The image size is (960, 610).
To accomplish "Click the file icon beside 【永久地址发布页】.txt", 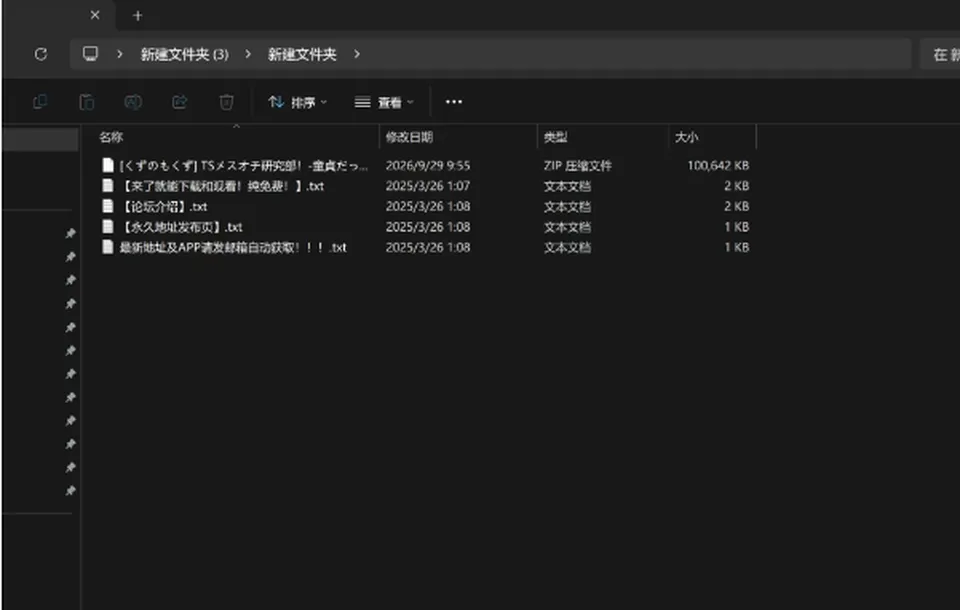I will point(108,227).
